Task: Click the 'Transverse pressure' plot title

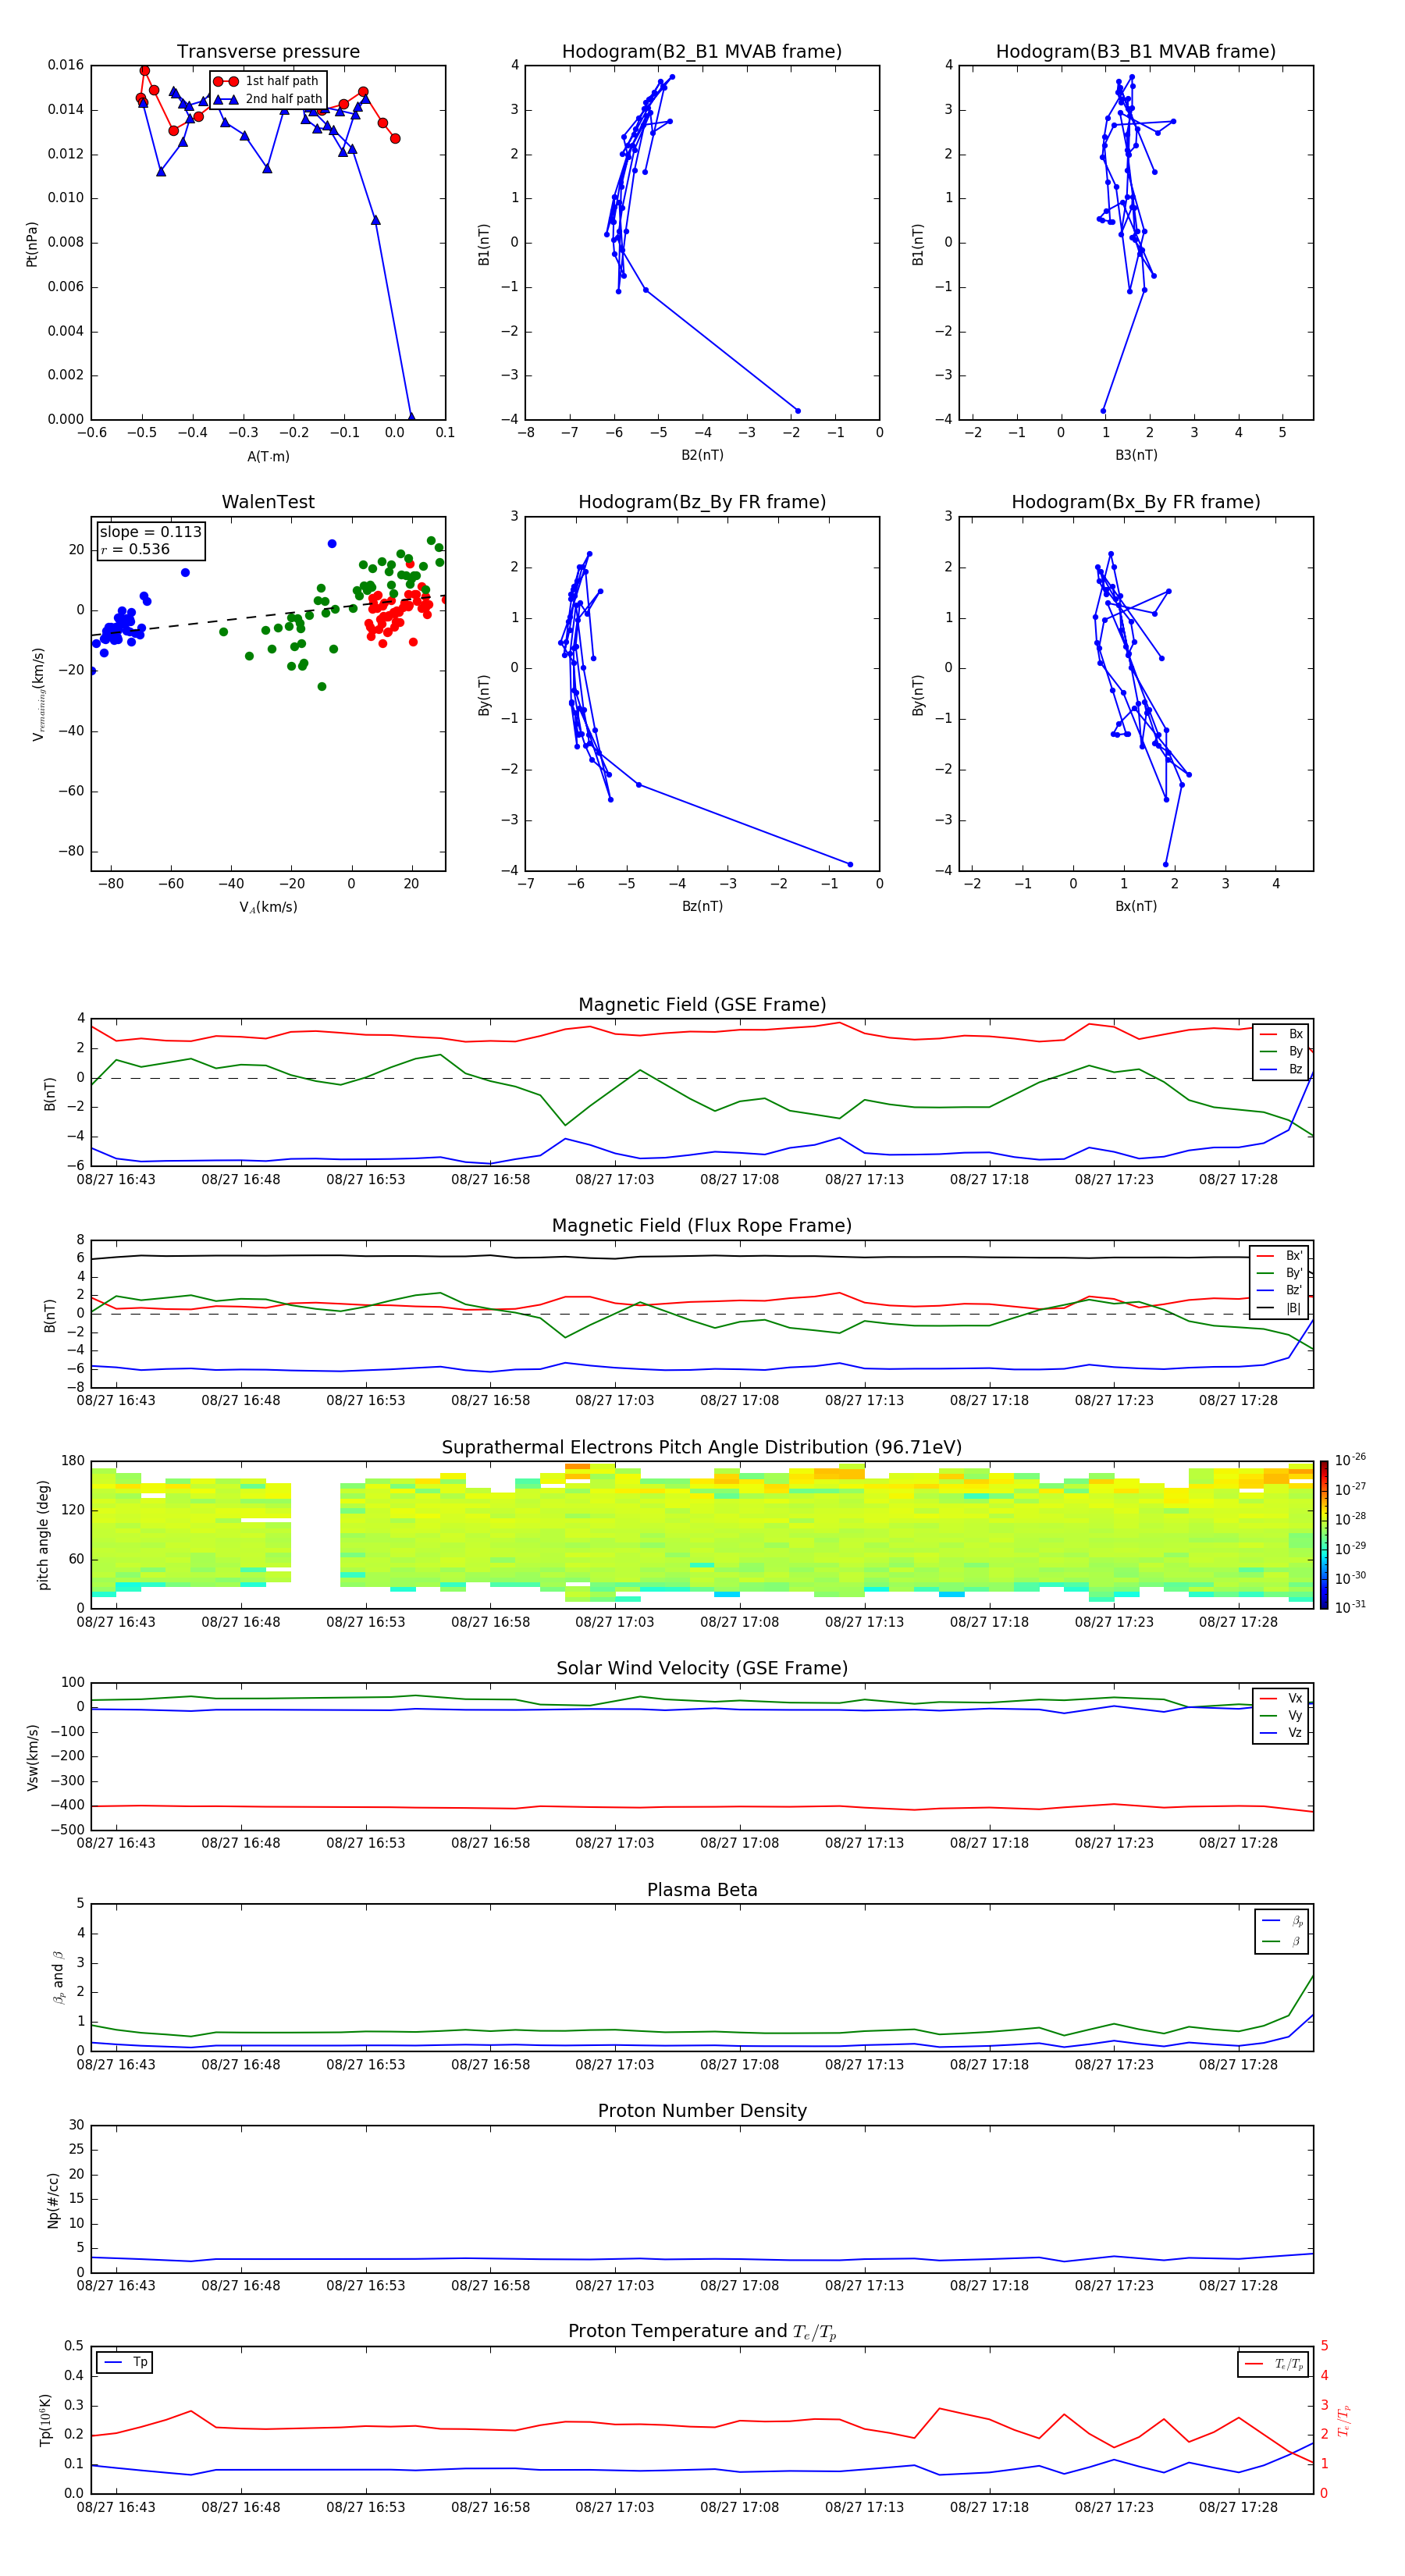Action: coord(268,52)
